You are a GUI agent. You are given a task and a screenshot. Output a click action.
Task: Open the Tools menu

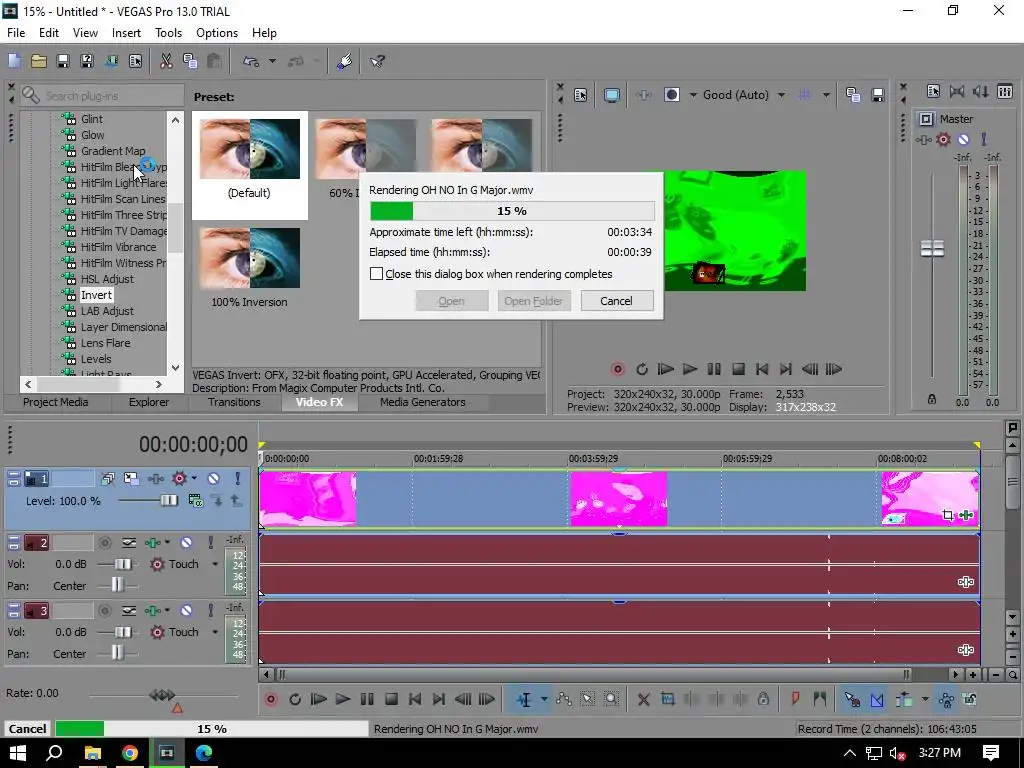click(168, 33)
